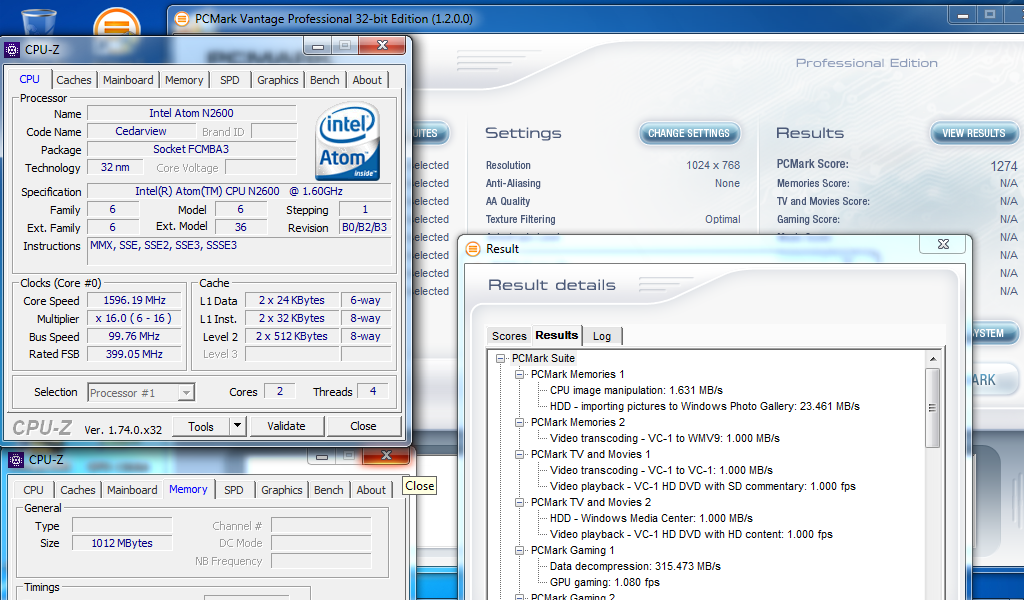This screenshot has width=1024, height=600.
Task: Select Mainboard tab in lower CPU-Z window
Action: tap(132, 490)
